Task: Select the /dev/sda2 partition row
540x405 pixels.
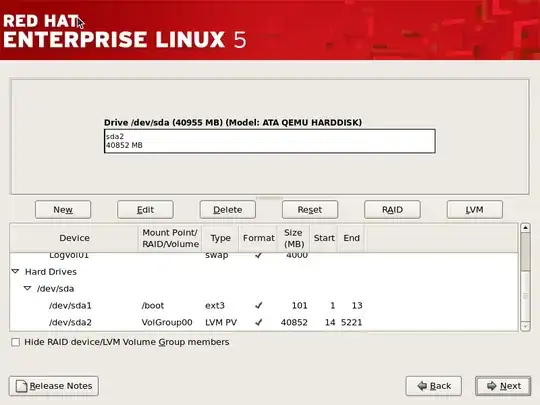Action: (264, 322)
